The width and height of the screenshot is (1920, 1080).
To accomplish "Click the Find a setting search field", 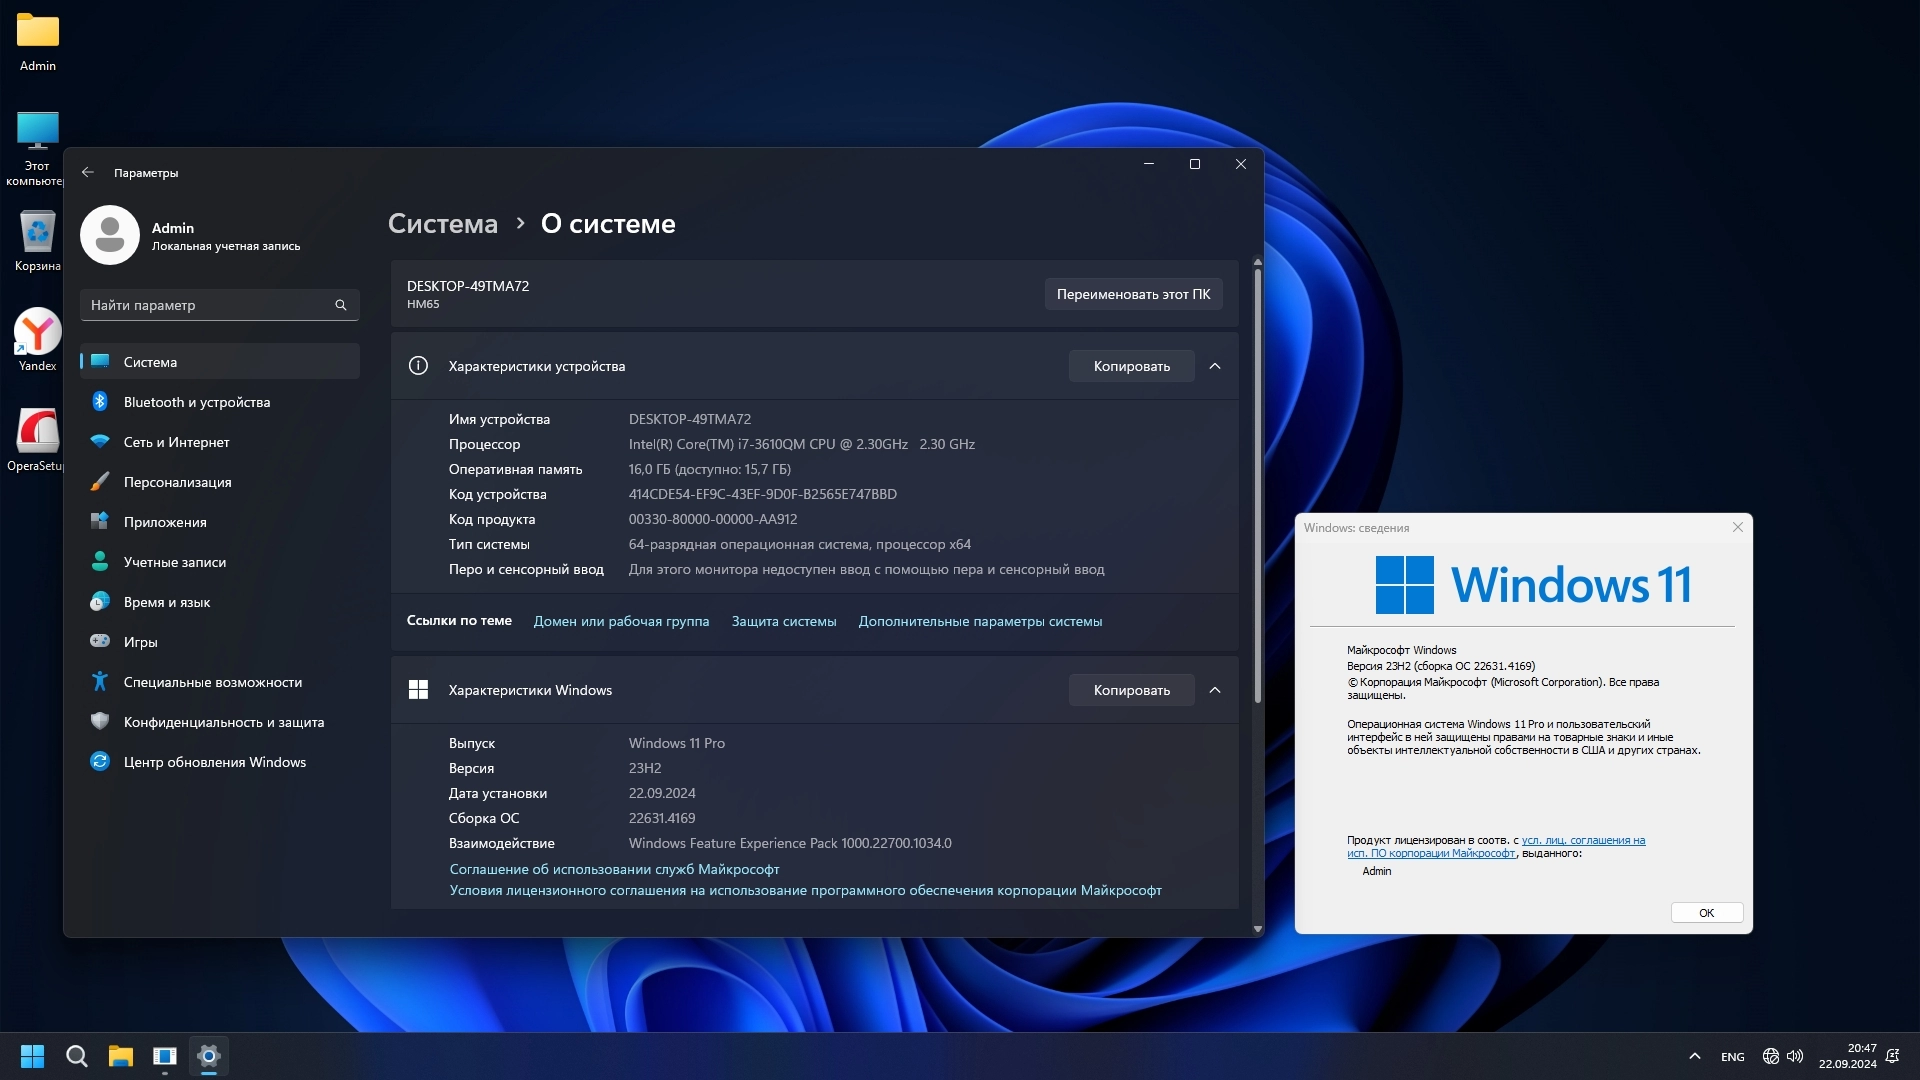I will click(210, 305).
